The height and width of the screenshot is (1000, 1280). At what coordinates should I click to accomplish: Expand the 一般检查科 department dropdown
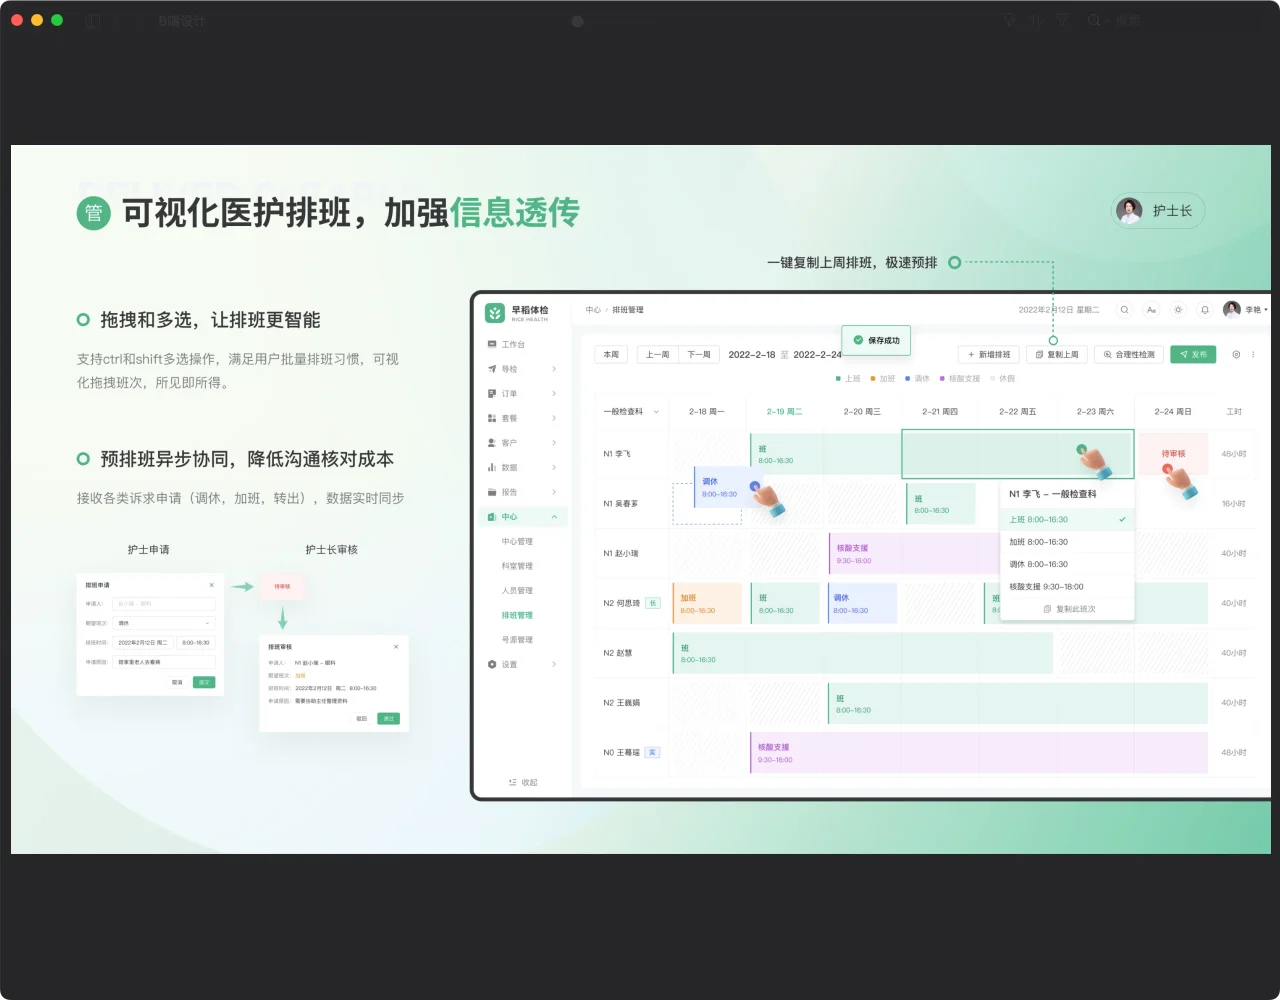(656, 412)
